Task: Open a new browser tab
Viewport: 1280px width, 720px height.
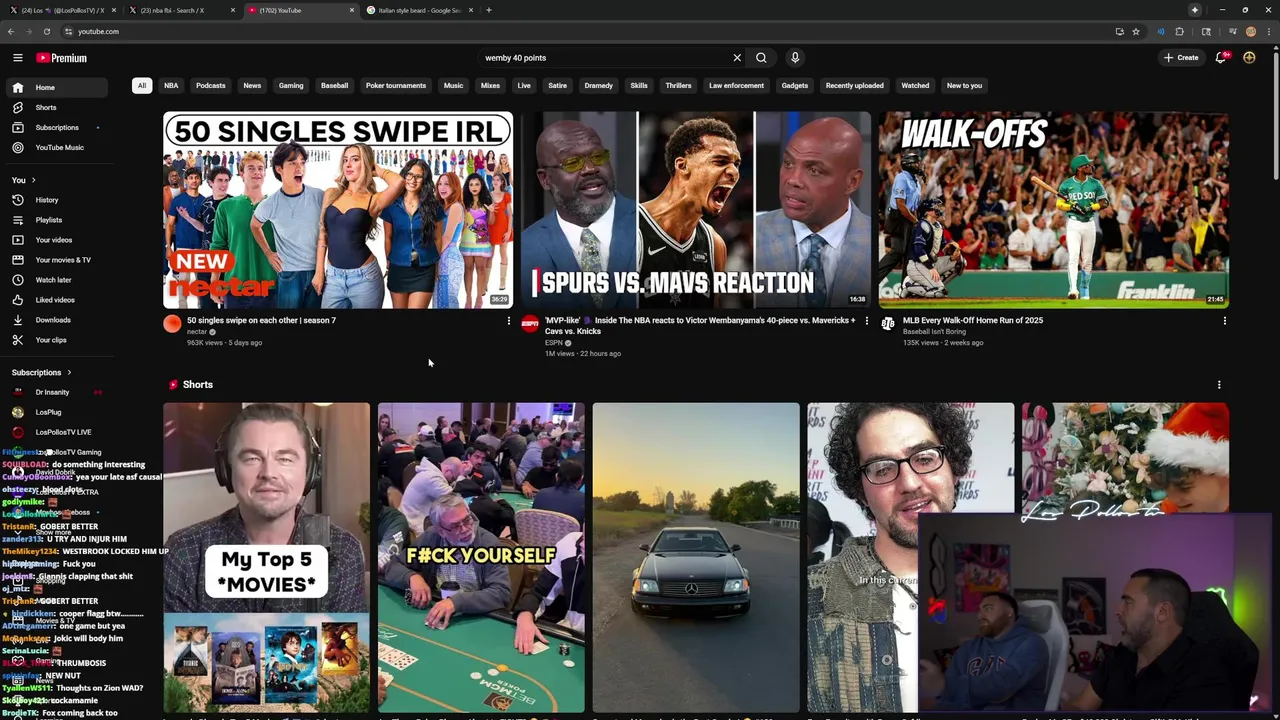Action: (x=488, y=10)
